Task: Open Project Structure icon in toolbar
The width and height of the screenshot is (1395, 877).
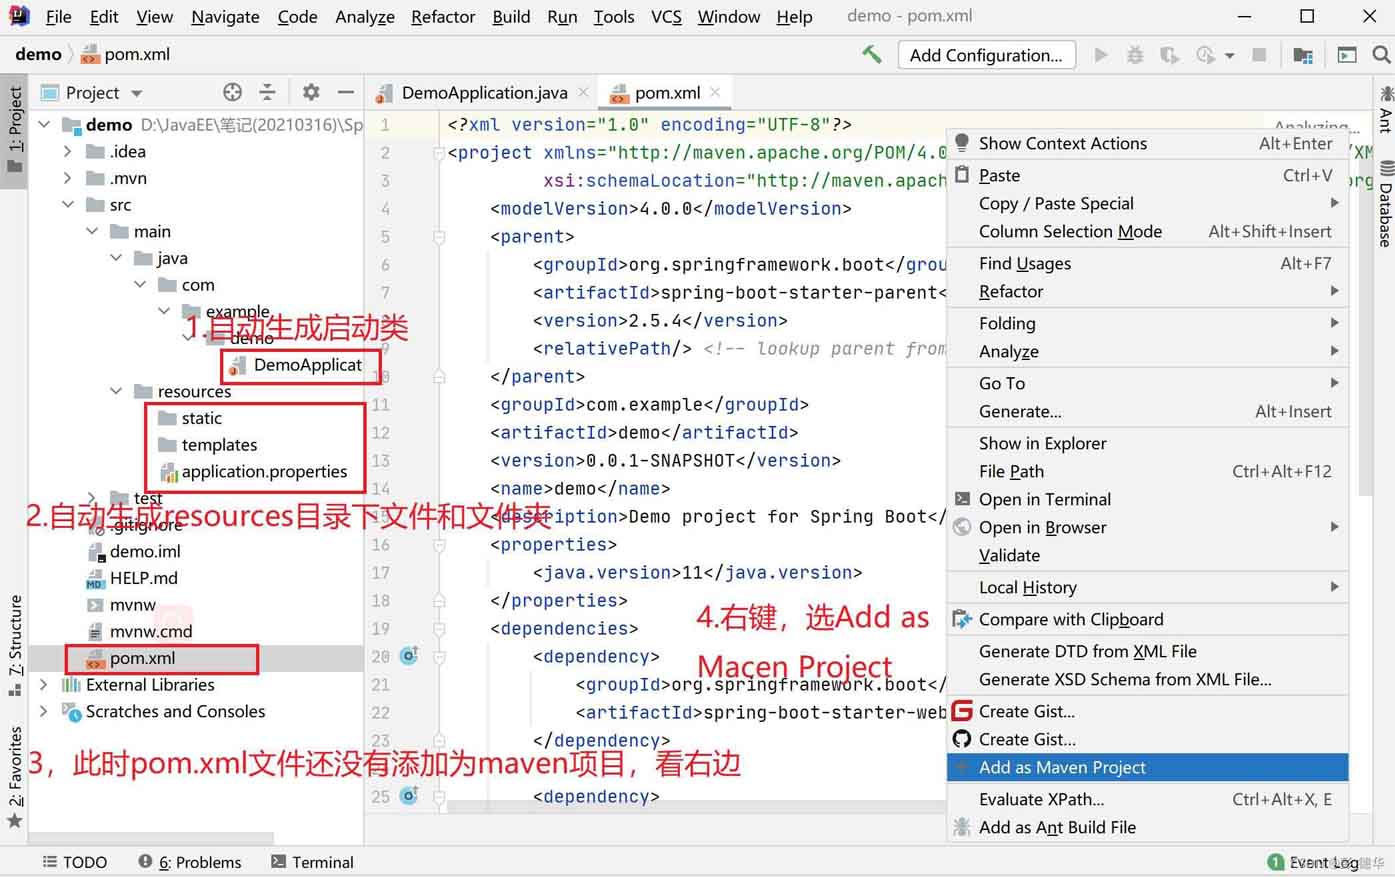Action: click(1302, 55)
